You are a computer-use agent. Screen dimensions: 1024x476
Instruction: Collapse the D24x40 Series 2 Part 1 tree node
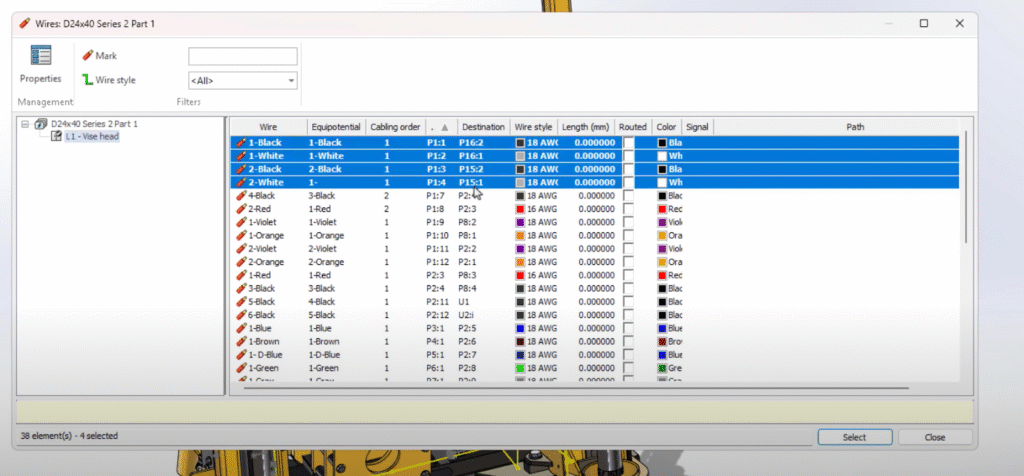(25, 124)
